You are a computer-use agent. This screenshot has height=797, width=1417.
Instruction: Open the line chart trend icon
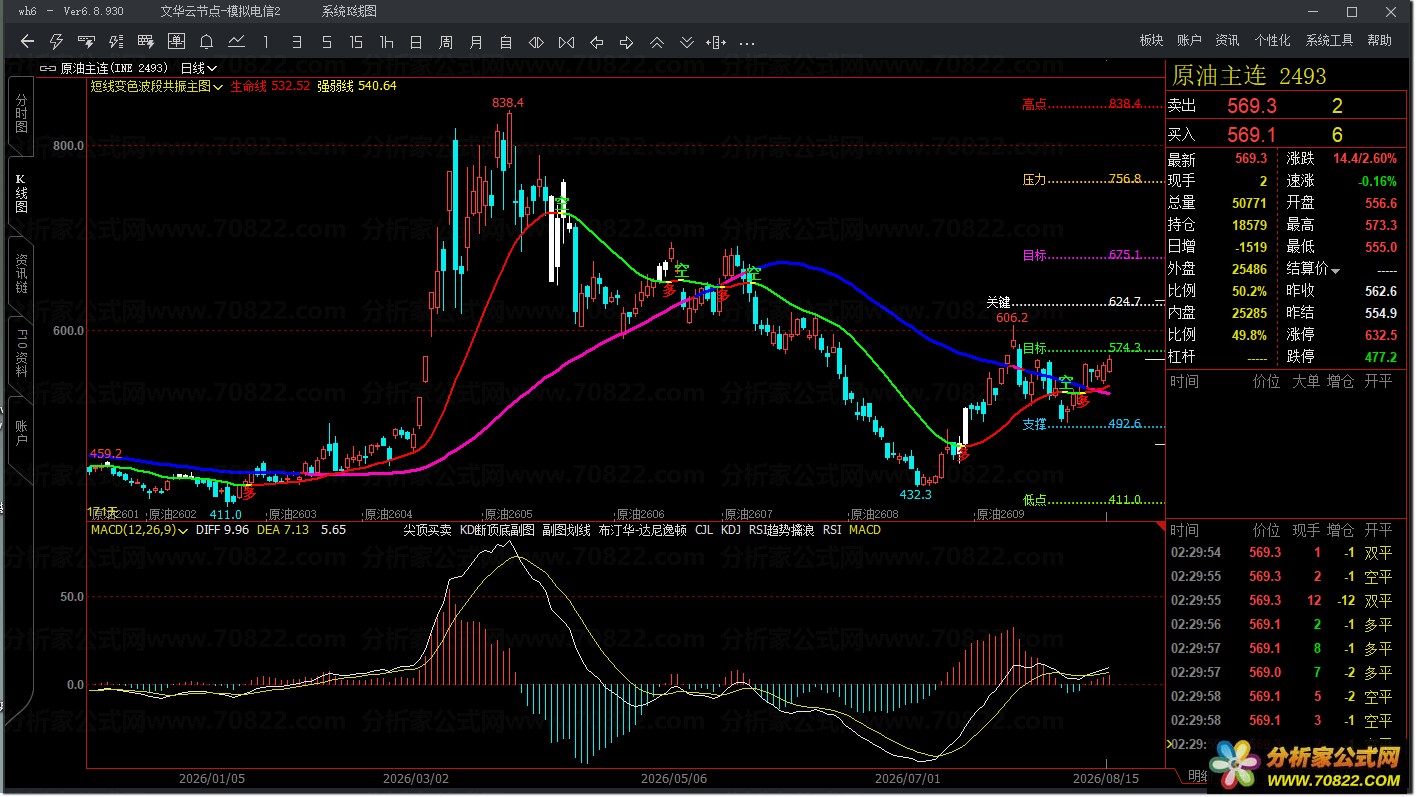236,42
